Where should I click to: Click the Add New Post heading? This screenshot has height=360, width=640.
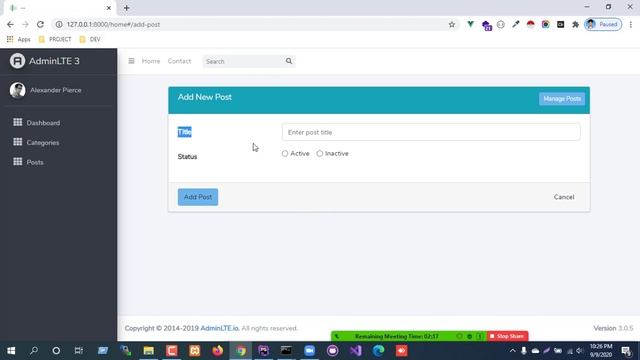coord(205,97)
